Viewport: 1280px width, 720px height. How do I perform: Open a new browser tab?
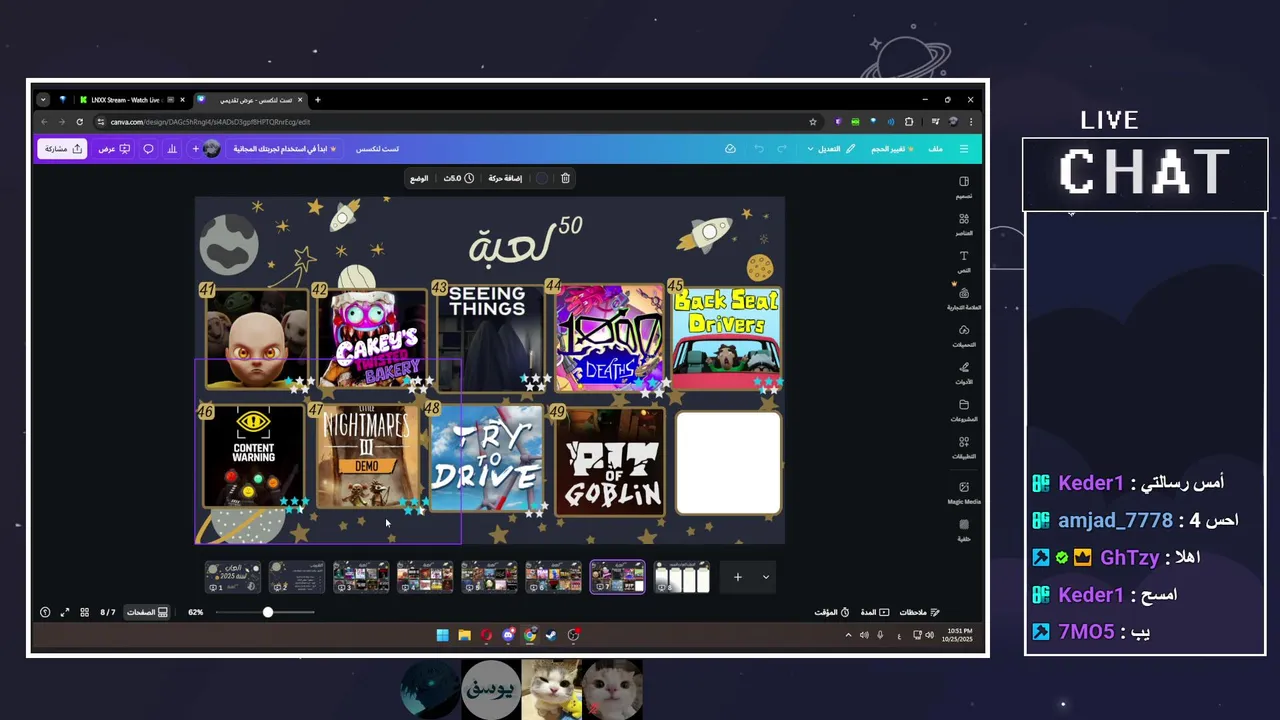coord(318,100)
